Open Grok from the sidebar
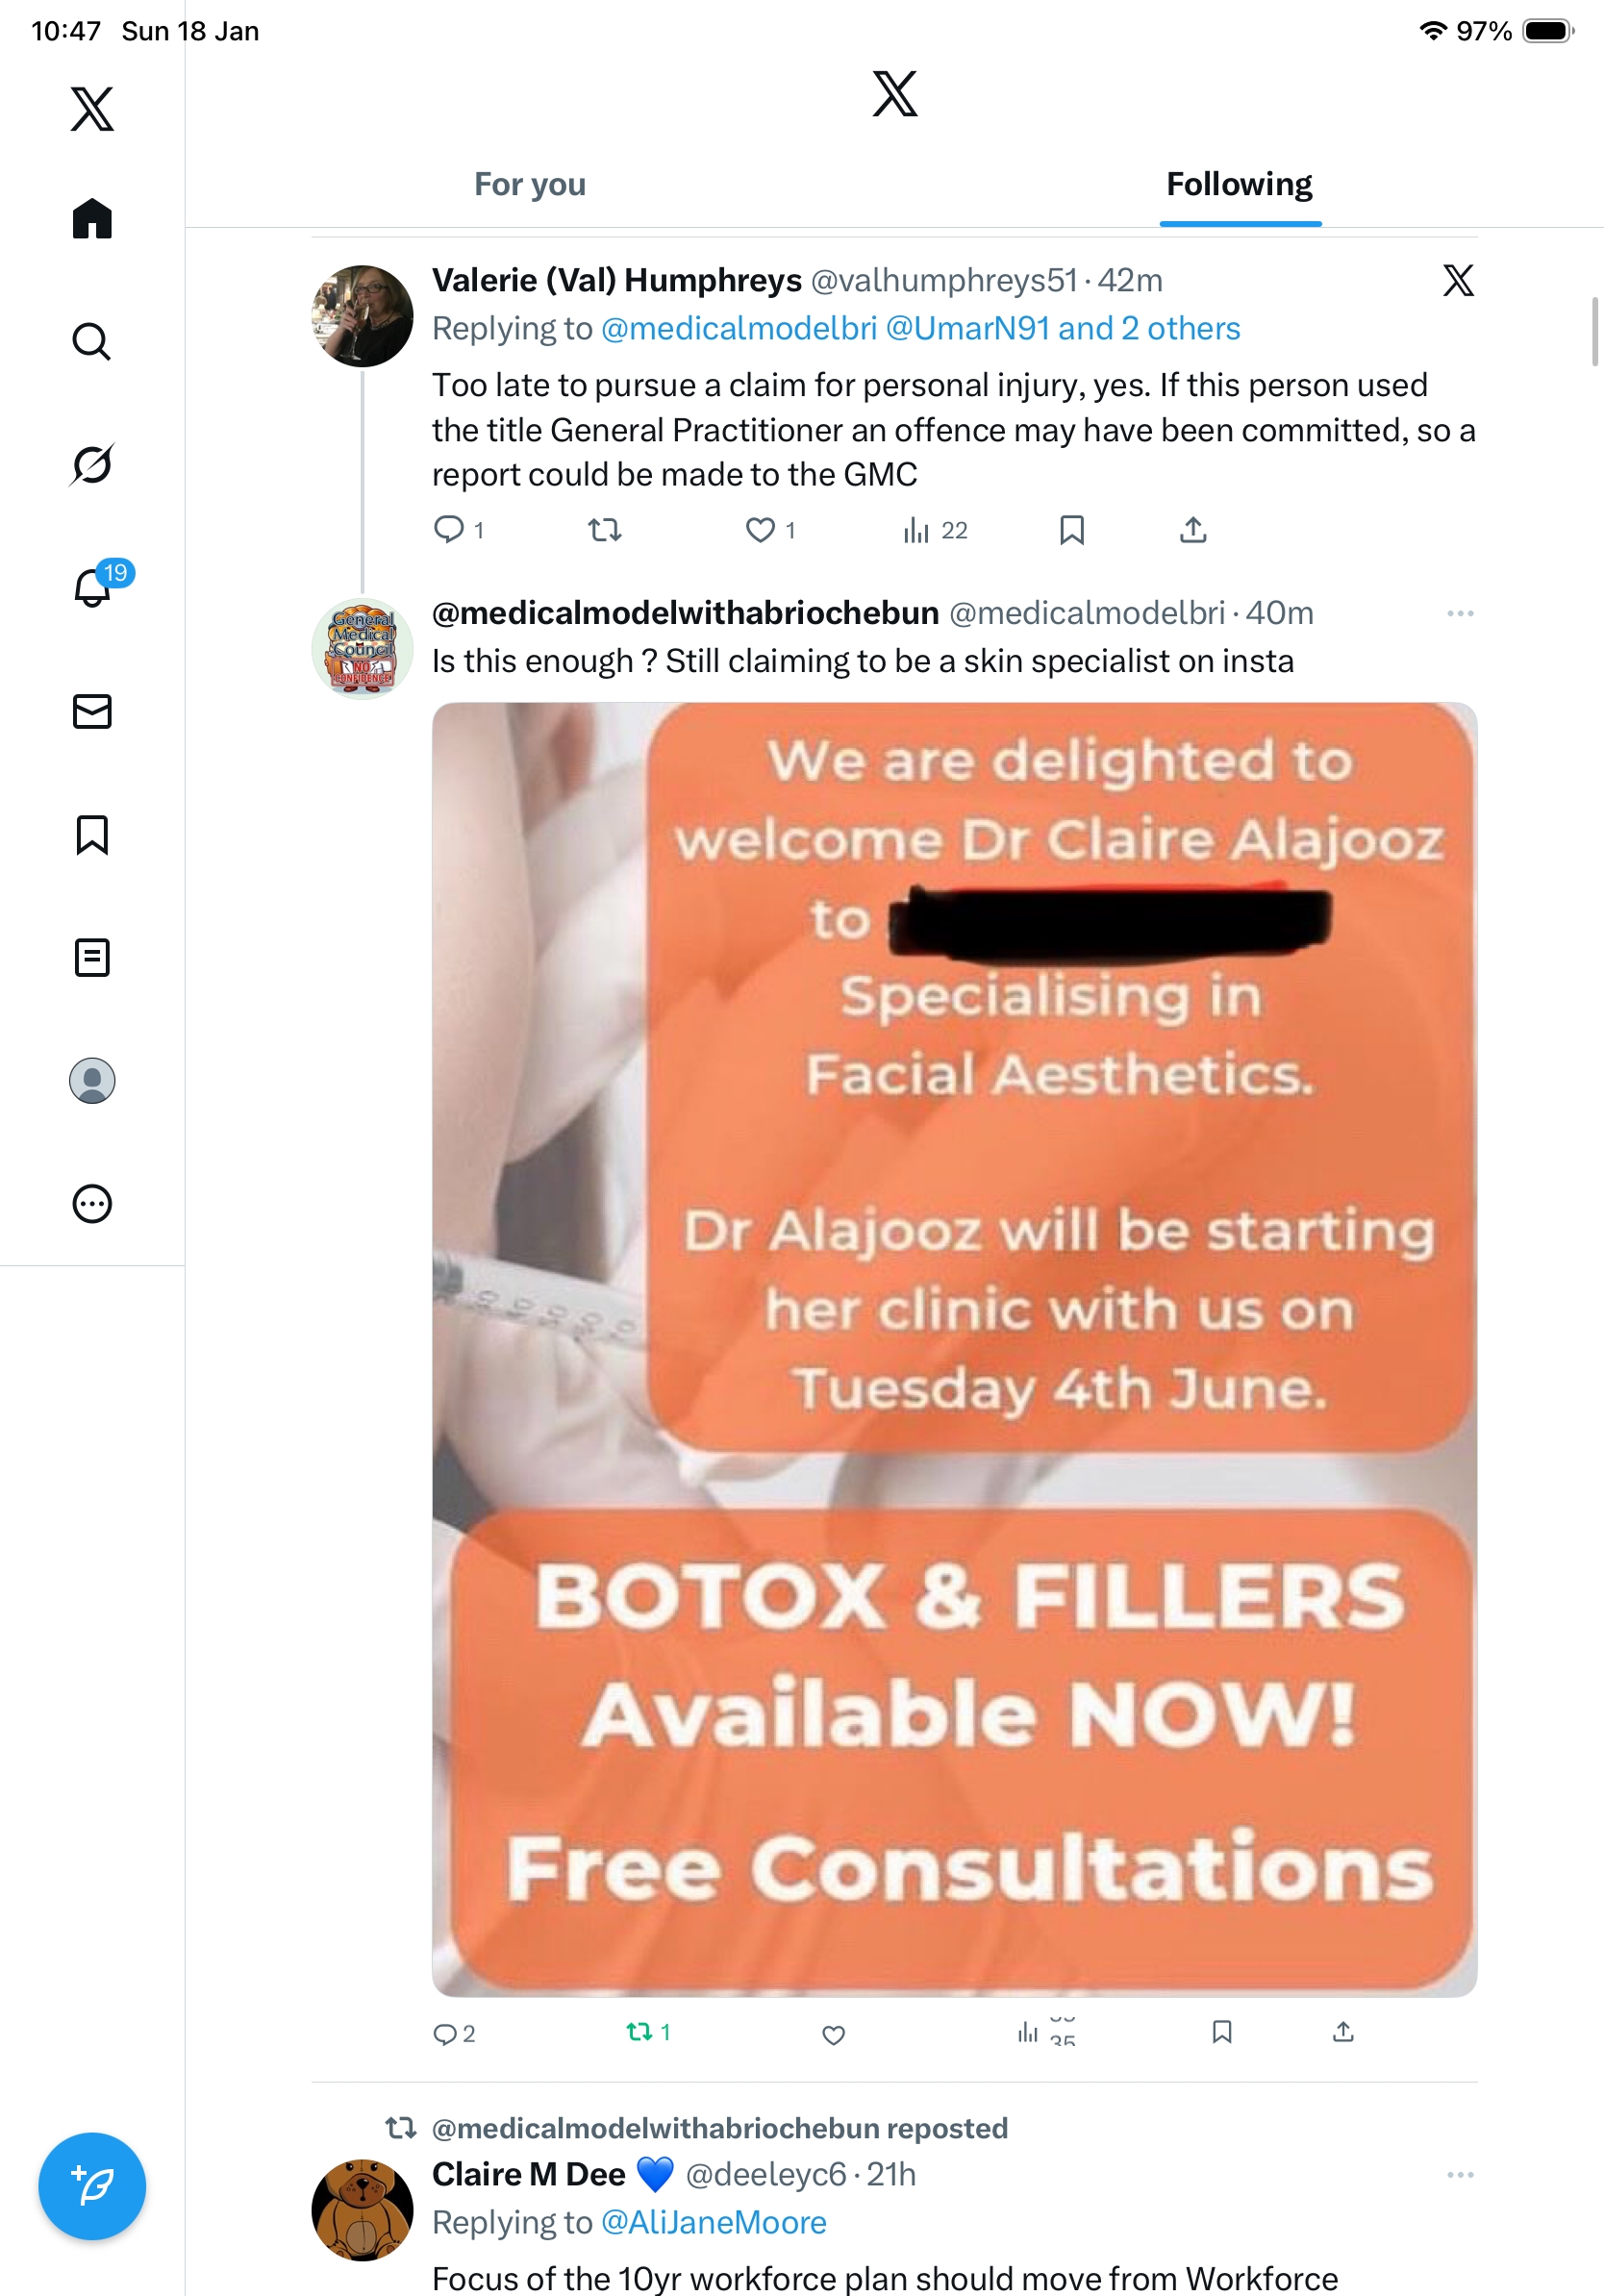1604x2296 pixels. pyautogui.click(x=92, y=464)
